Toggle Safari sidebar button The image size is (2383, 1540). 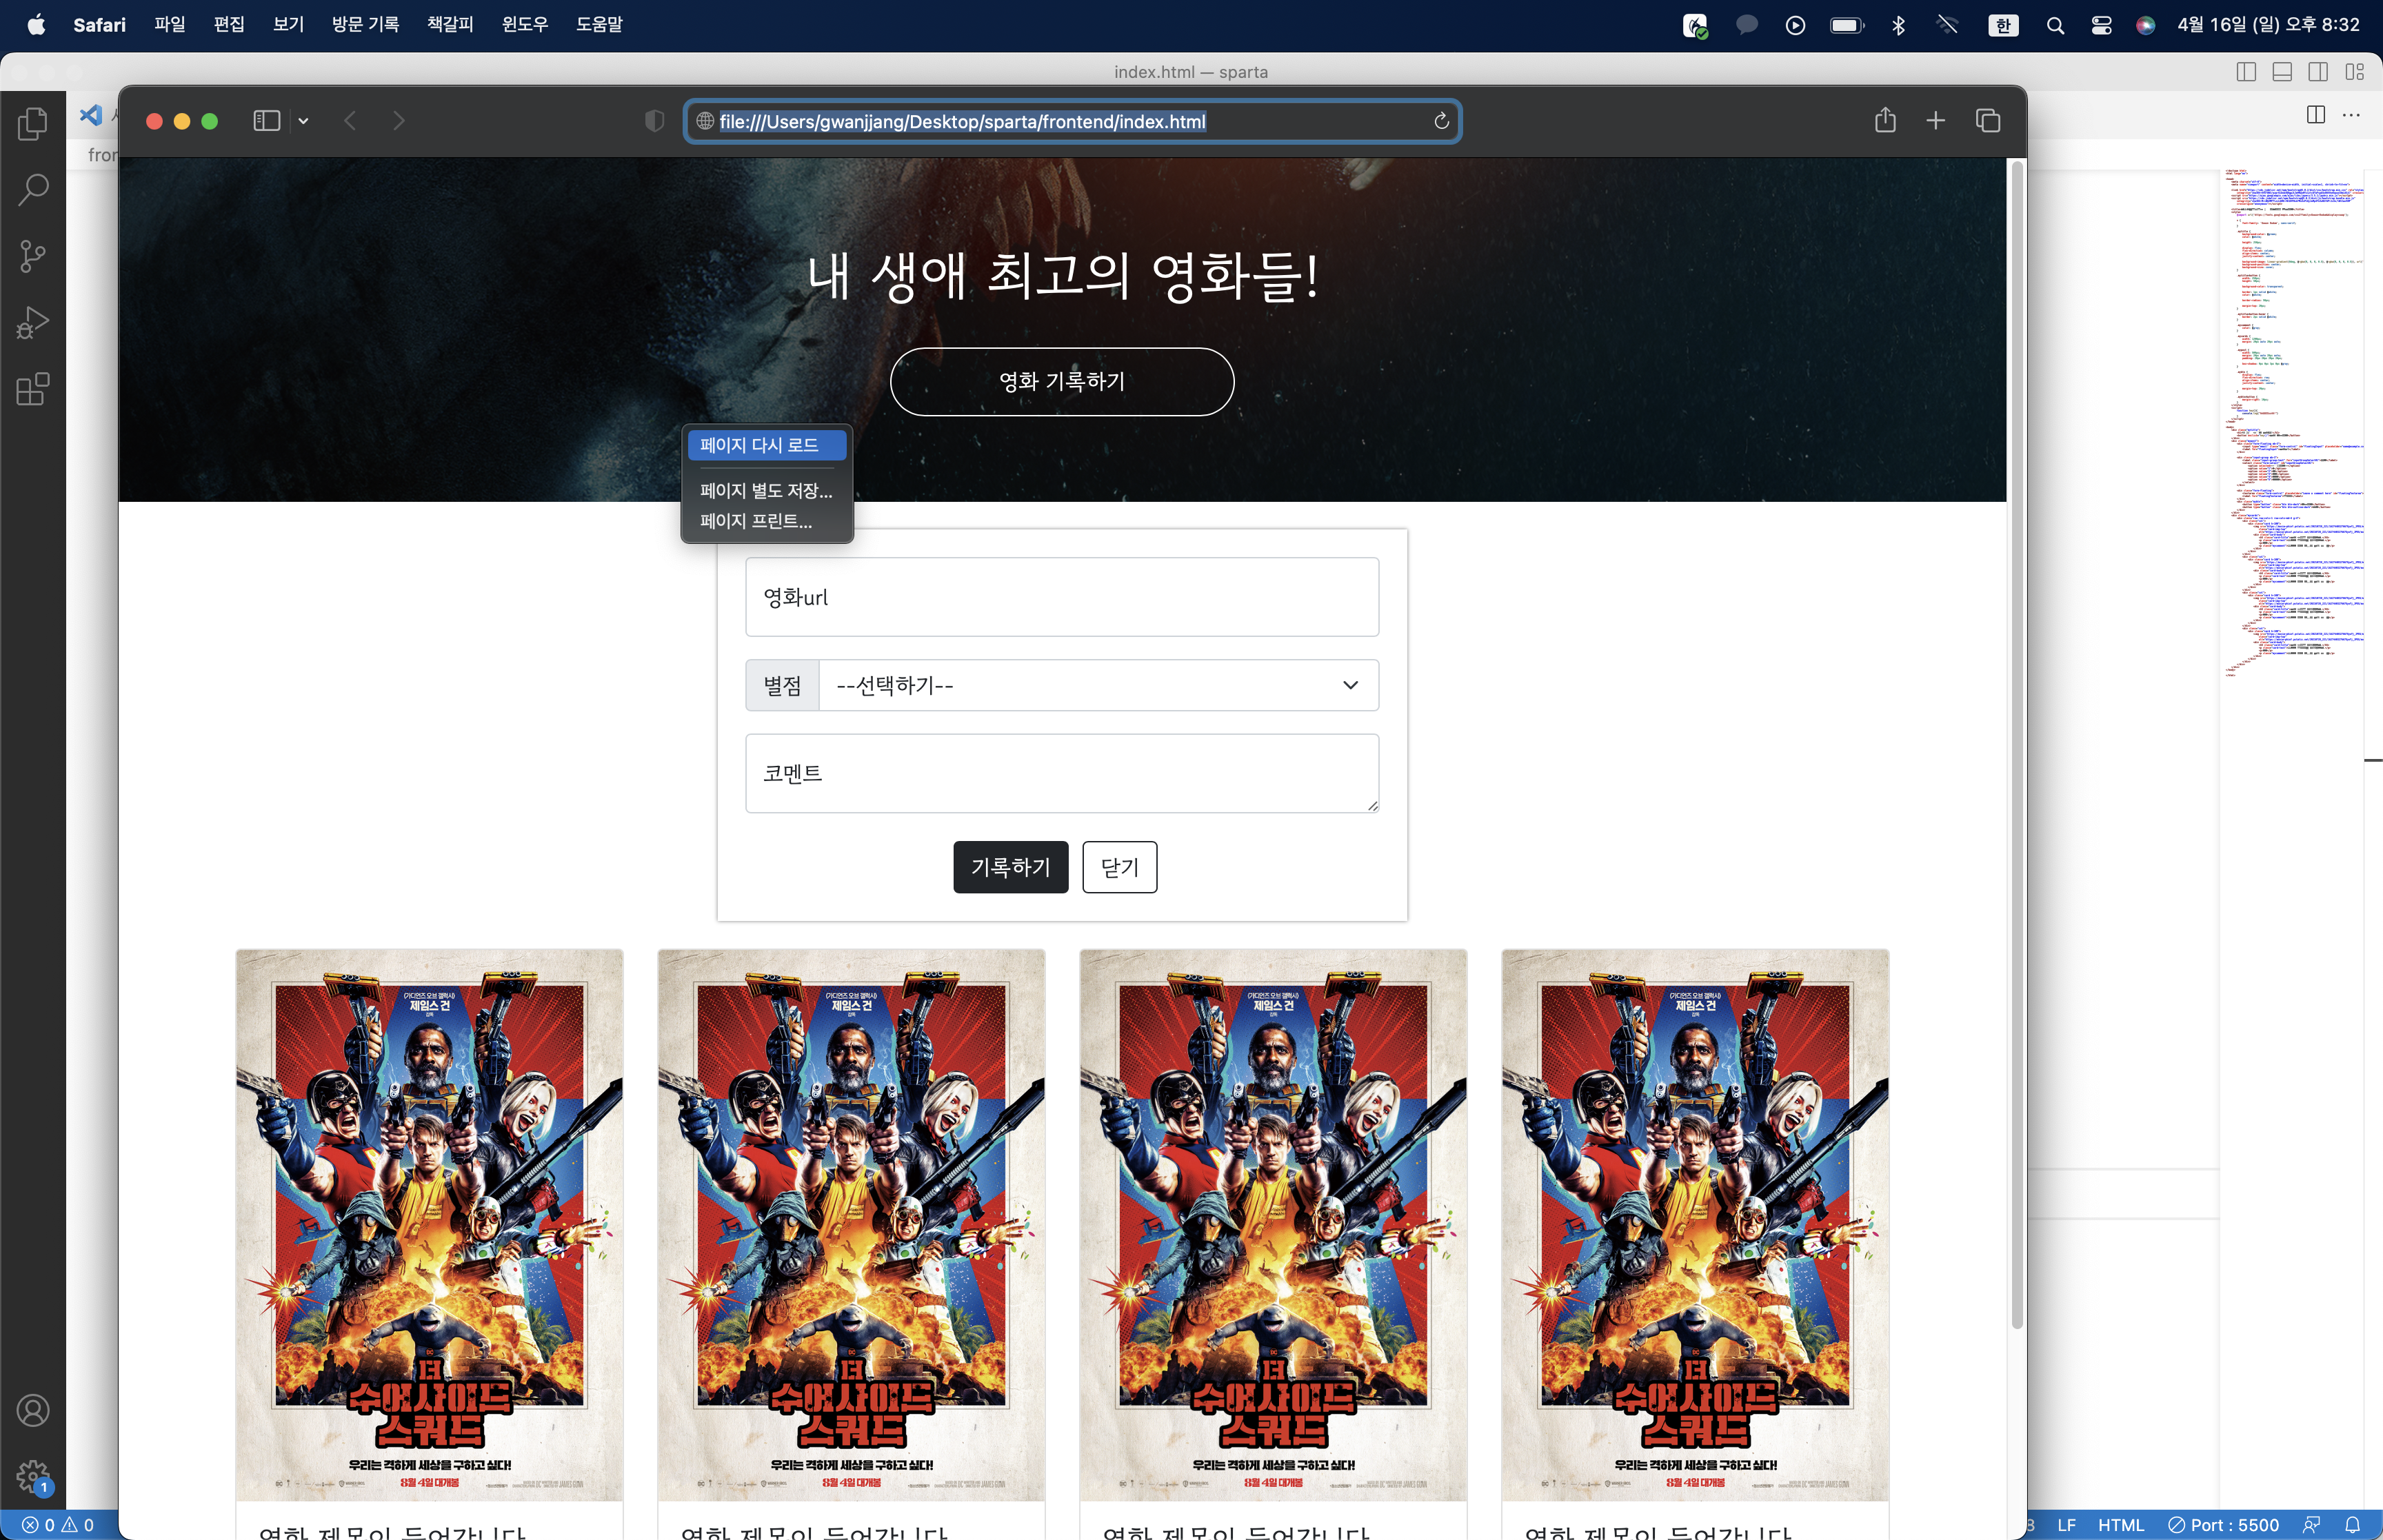pos(266,121)
